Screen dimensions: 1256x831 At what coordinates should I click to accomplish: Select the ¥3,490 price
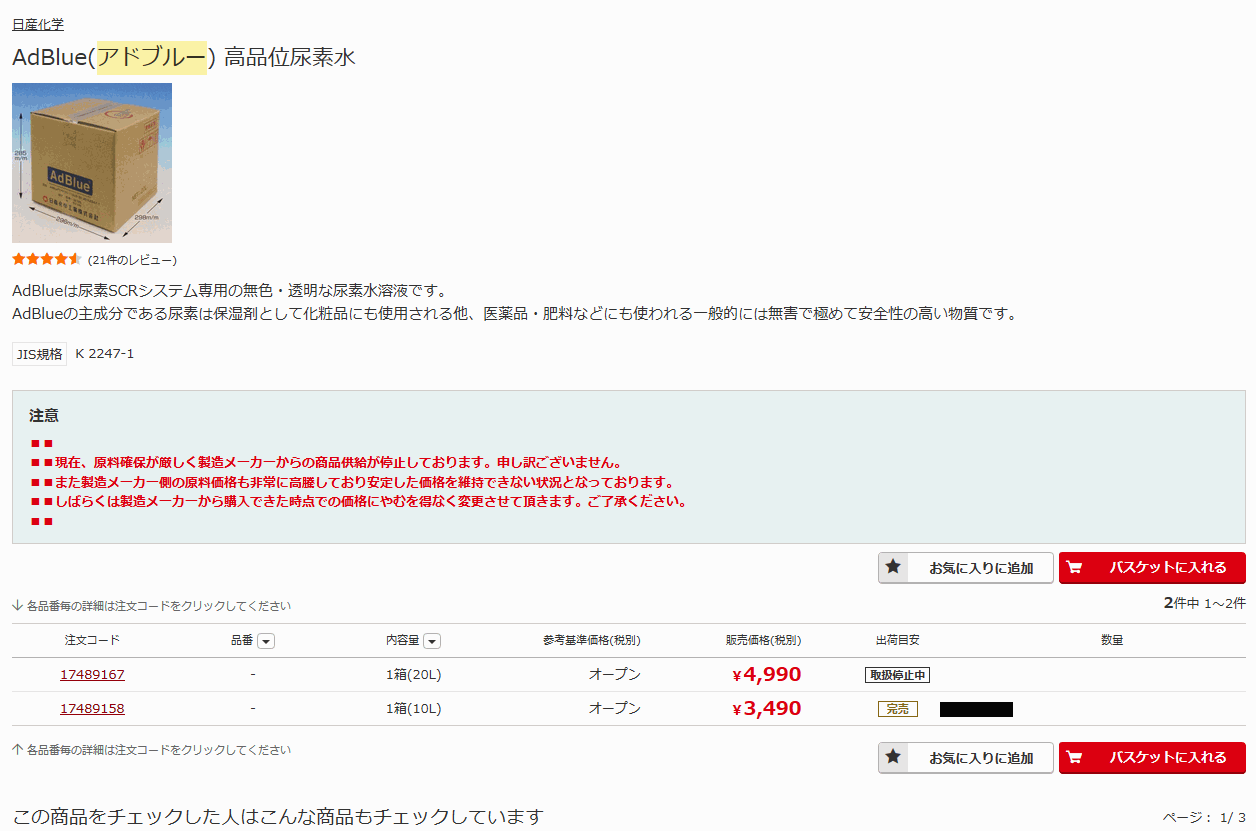pyautogui.click(x=767, y=709)
